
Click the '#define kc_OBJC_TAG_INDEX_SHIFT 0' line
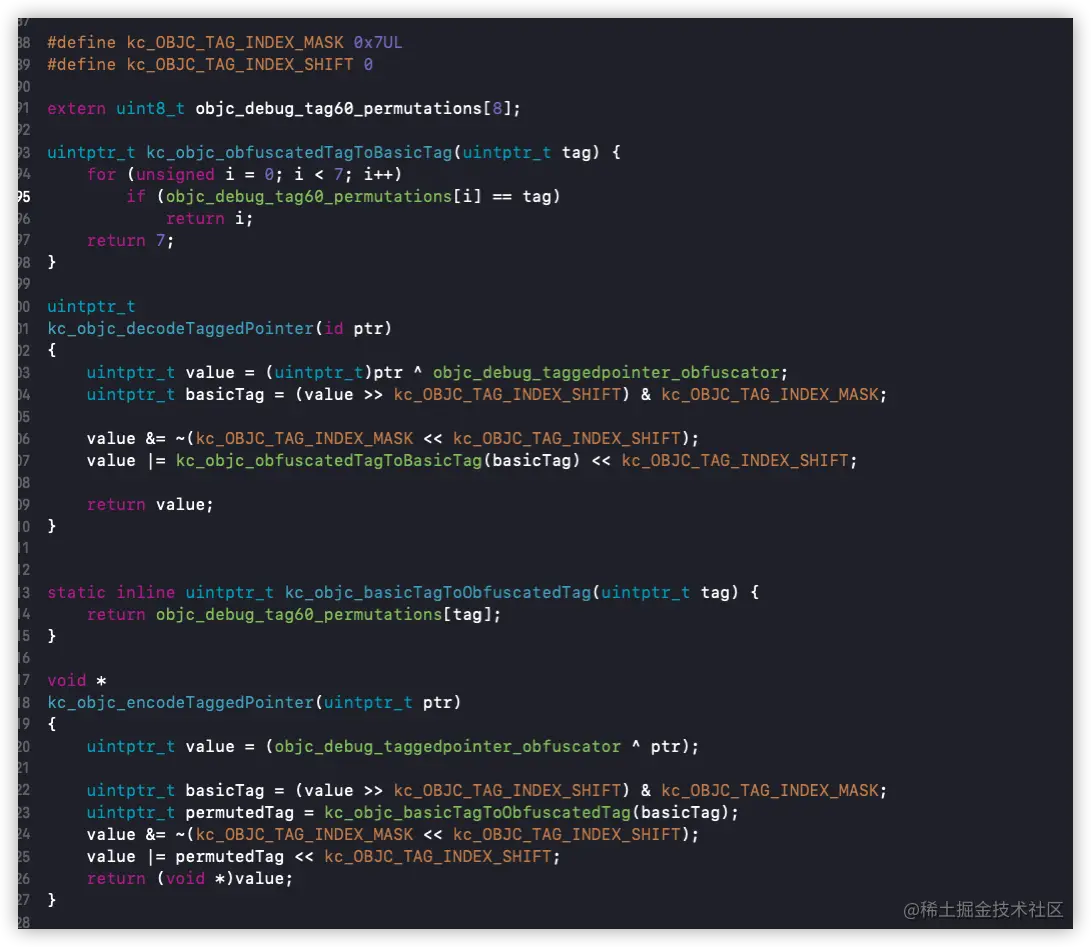(209, 65)
